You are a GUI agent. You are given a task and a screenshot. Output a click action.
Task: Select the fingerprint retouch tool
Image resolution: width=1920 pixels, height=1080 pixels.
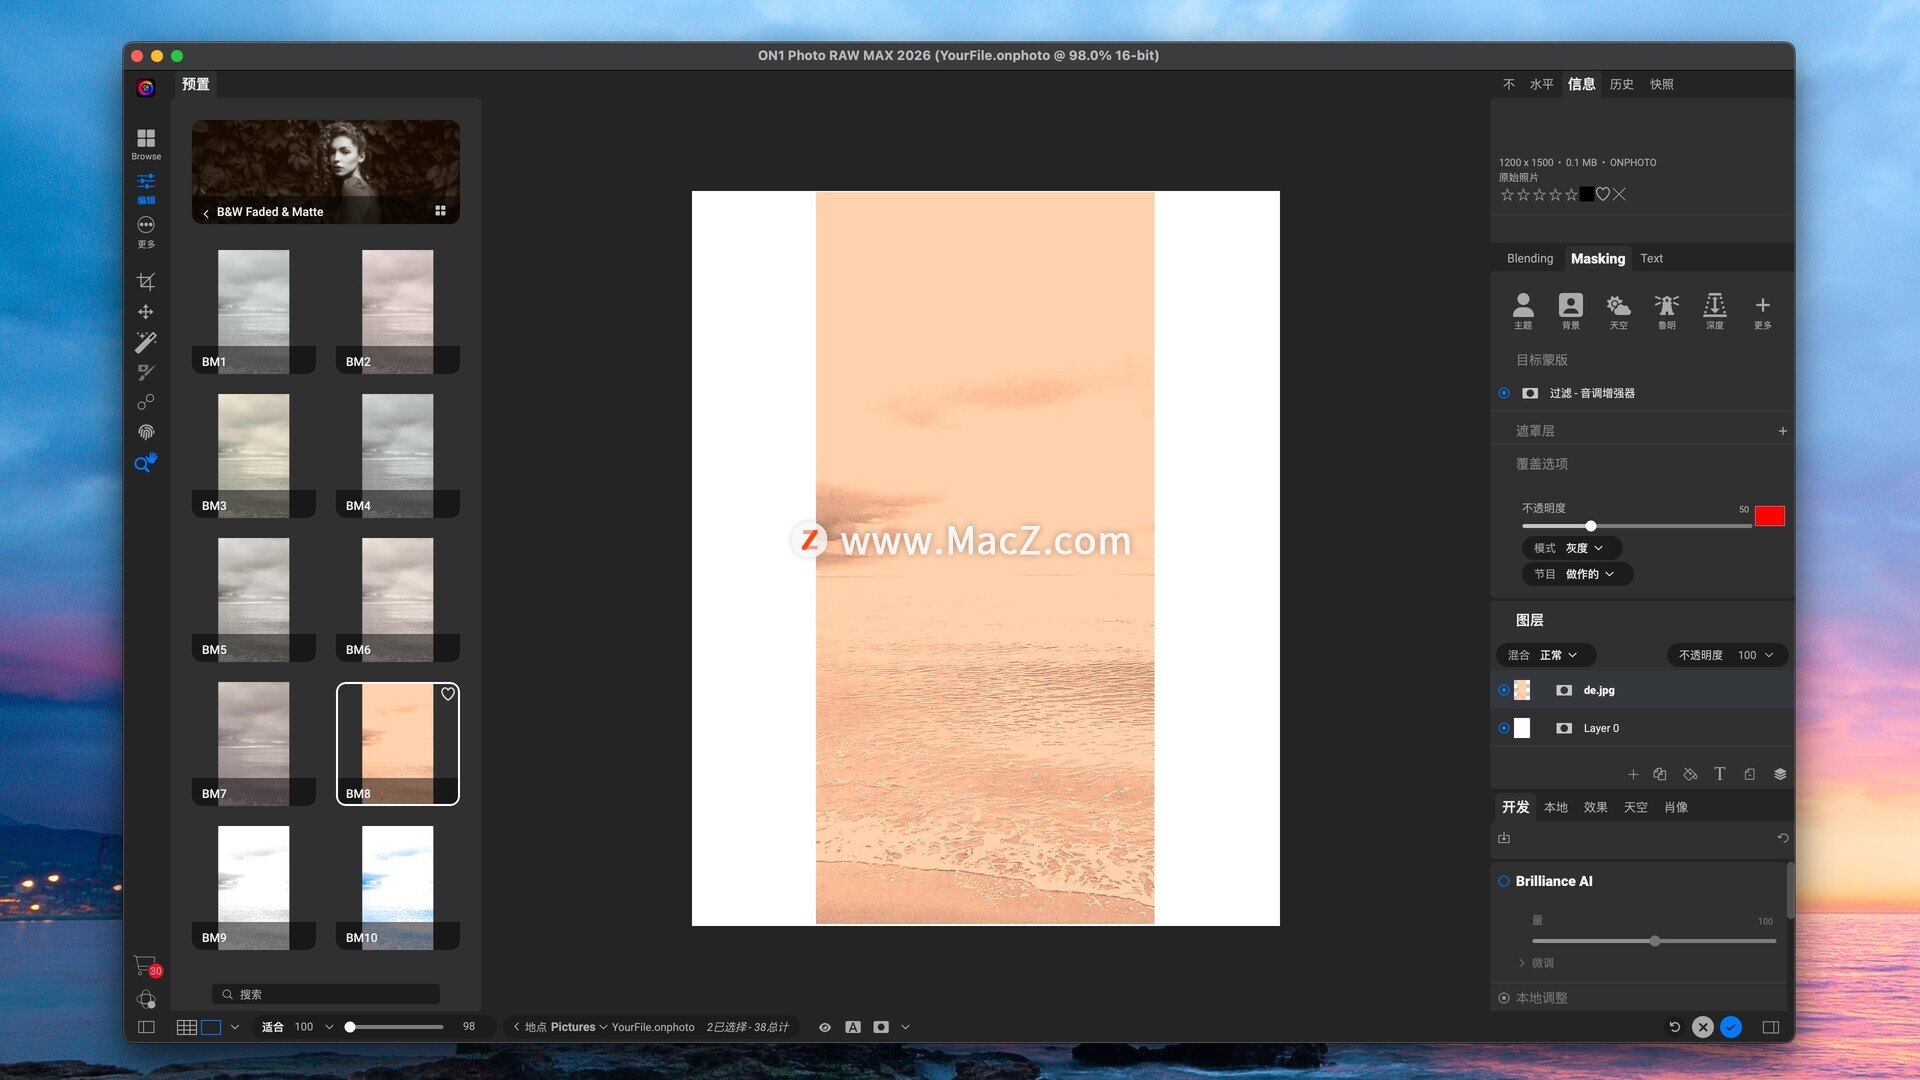[x=146, y=432]
